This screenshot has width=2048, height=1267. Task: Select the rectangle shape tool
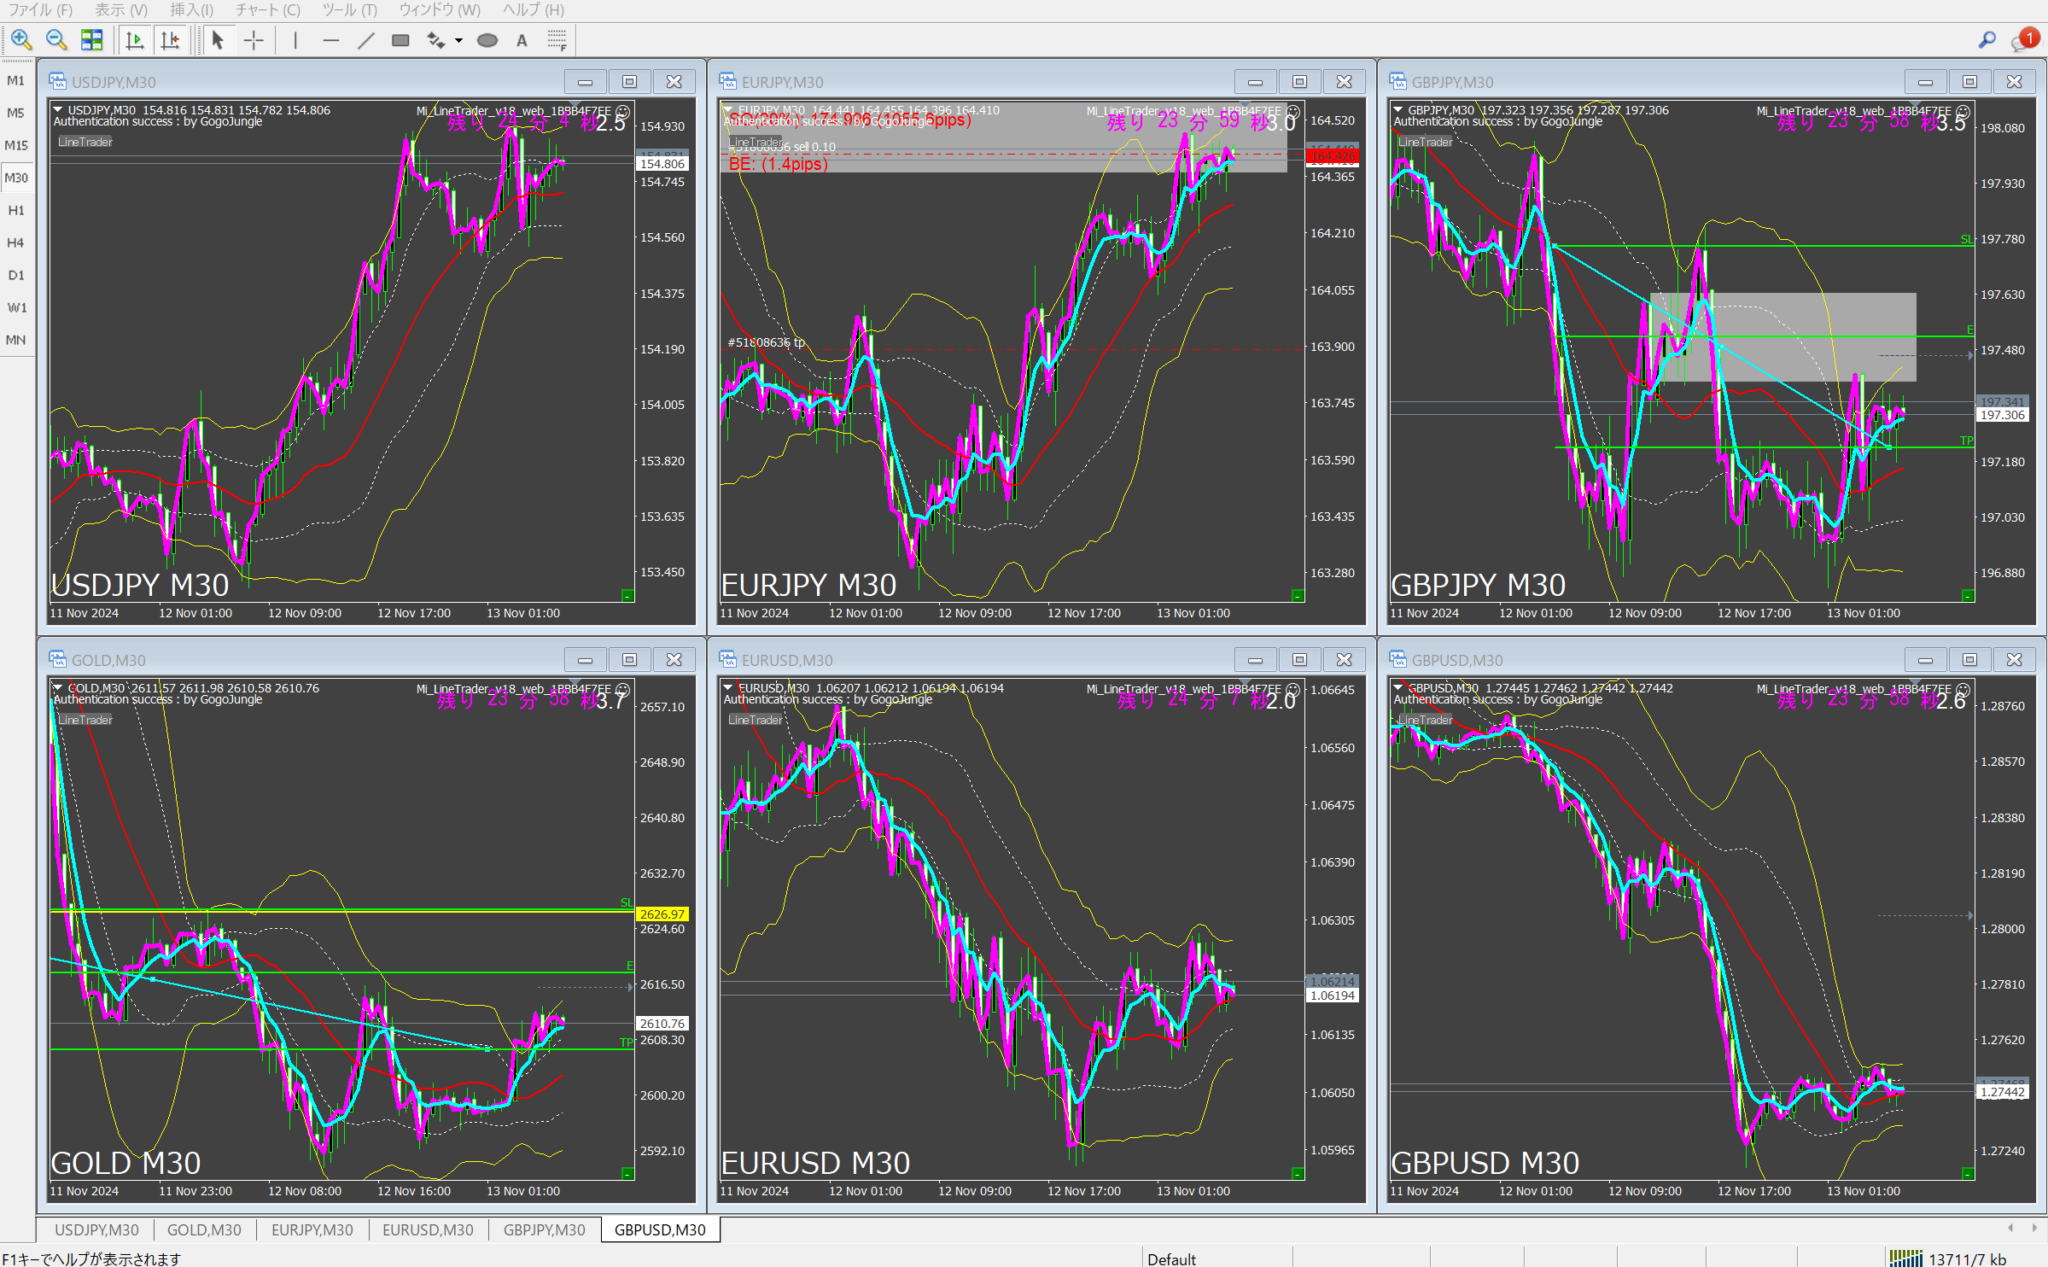click(x=400, y=40)
